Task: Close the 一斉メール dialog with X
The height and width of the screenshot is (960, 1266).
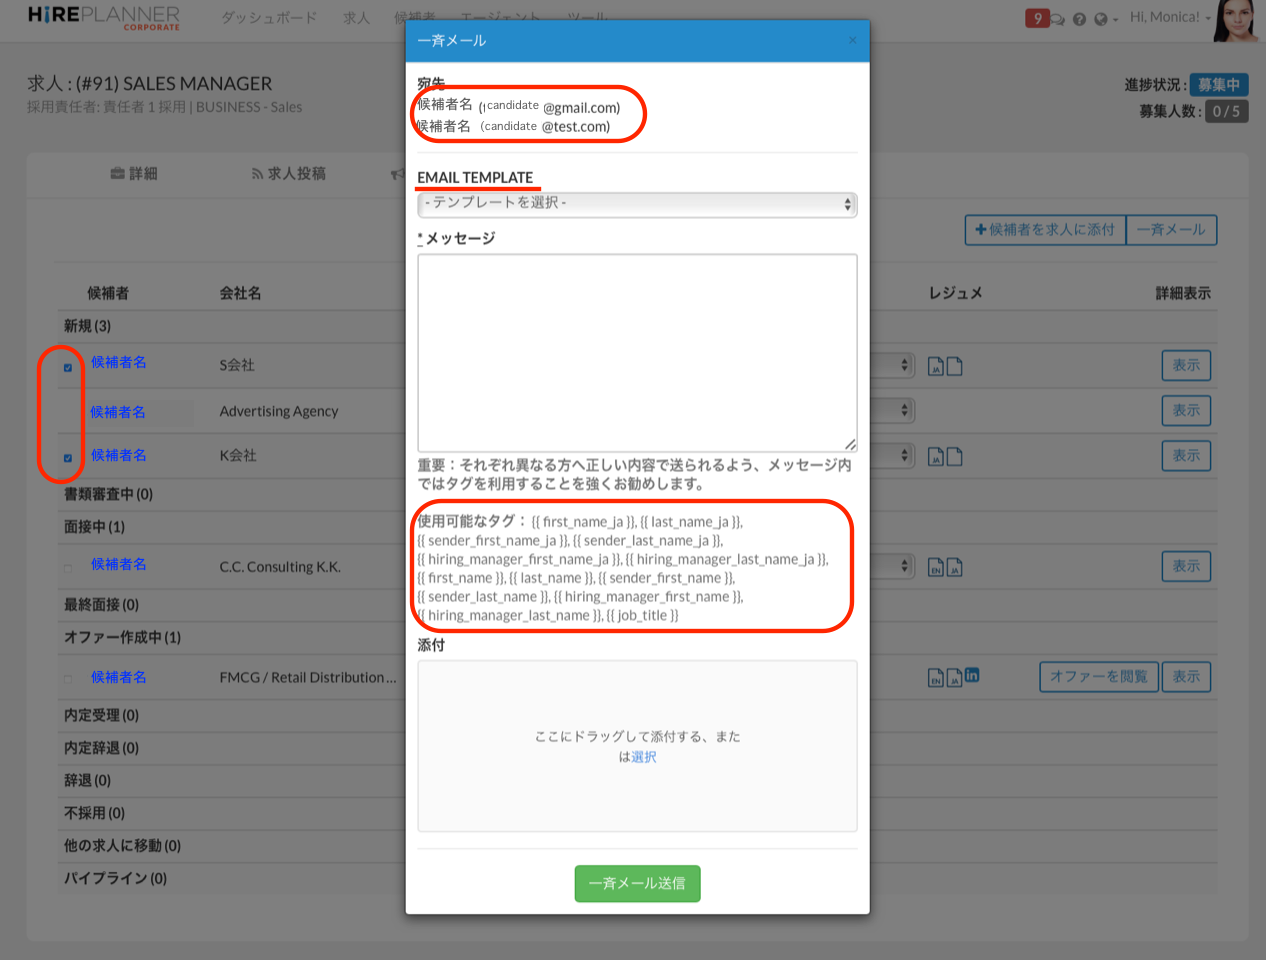Action: tap(852, 40)
